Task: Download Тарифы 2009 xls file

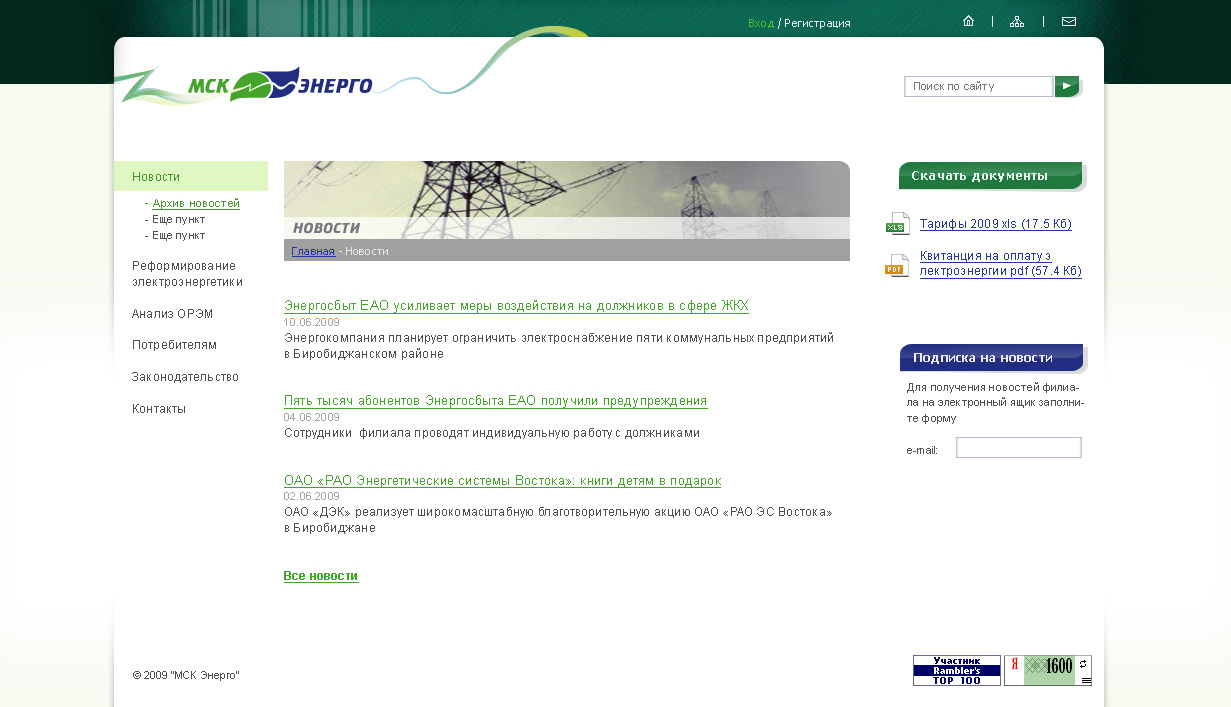Action: click(996, 224)
